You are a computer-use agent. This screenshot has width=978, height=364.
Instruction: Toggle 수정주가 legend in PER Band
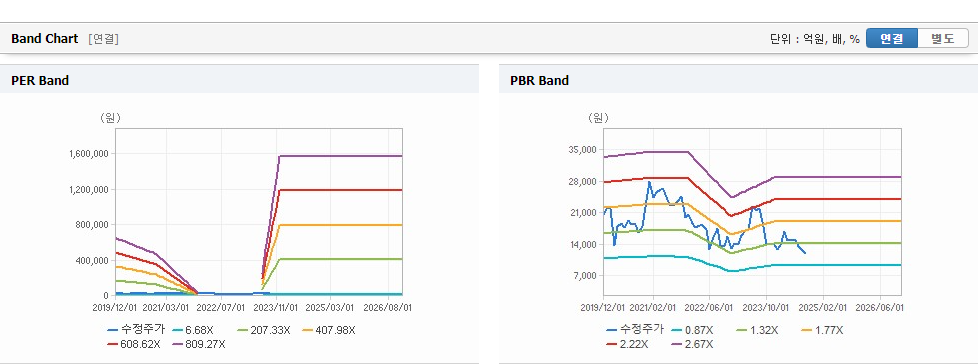point(136,330)
